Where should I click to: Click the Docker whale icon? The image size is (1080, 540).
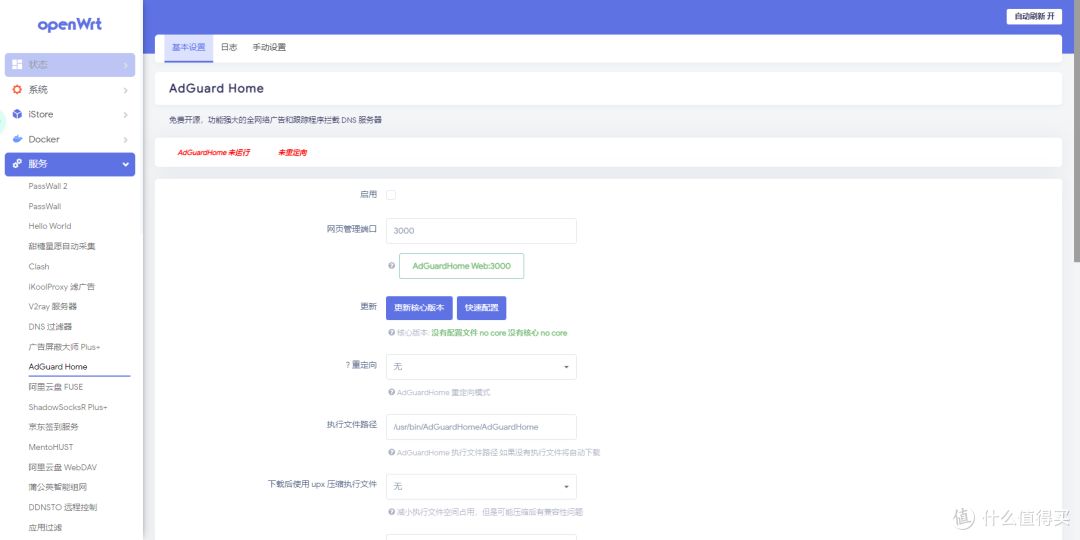[x=18, y=139]
